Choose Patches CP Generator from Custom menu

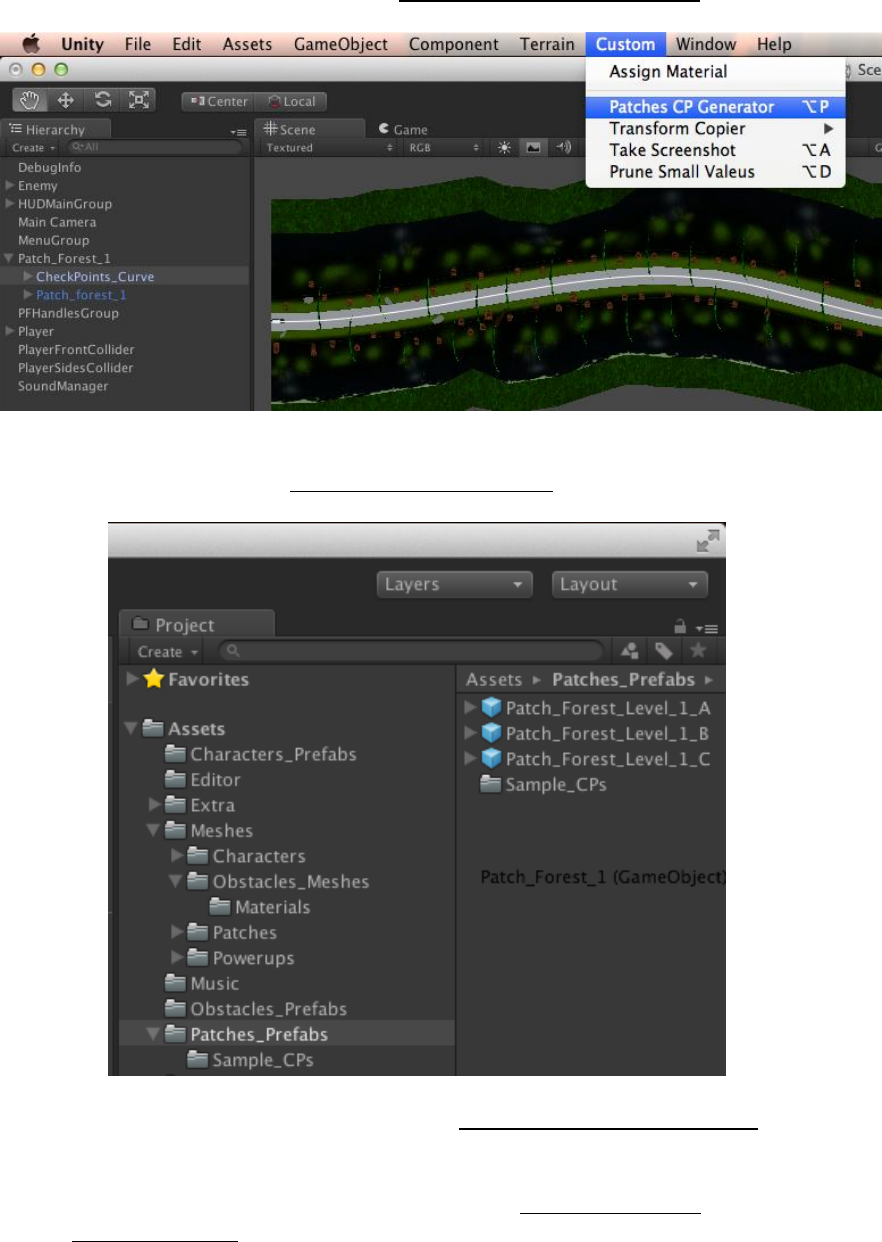click(x=715, y=107)
